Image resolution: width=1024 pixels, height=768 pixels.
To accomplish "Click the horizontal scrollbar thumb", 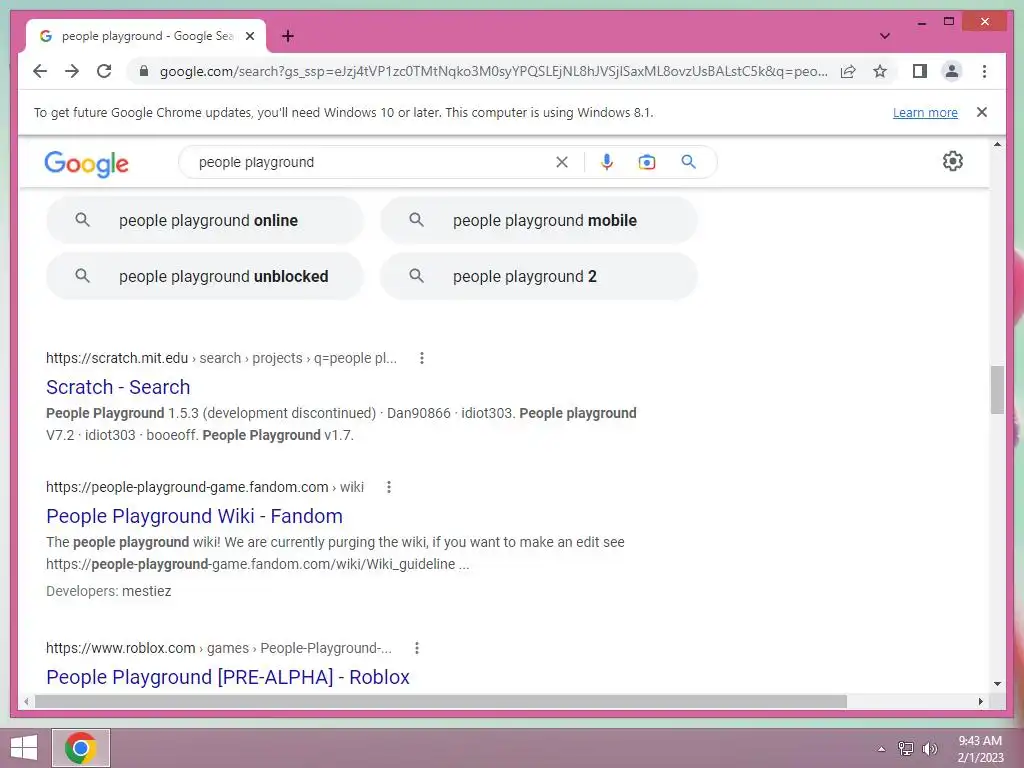I will point(441,701).
